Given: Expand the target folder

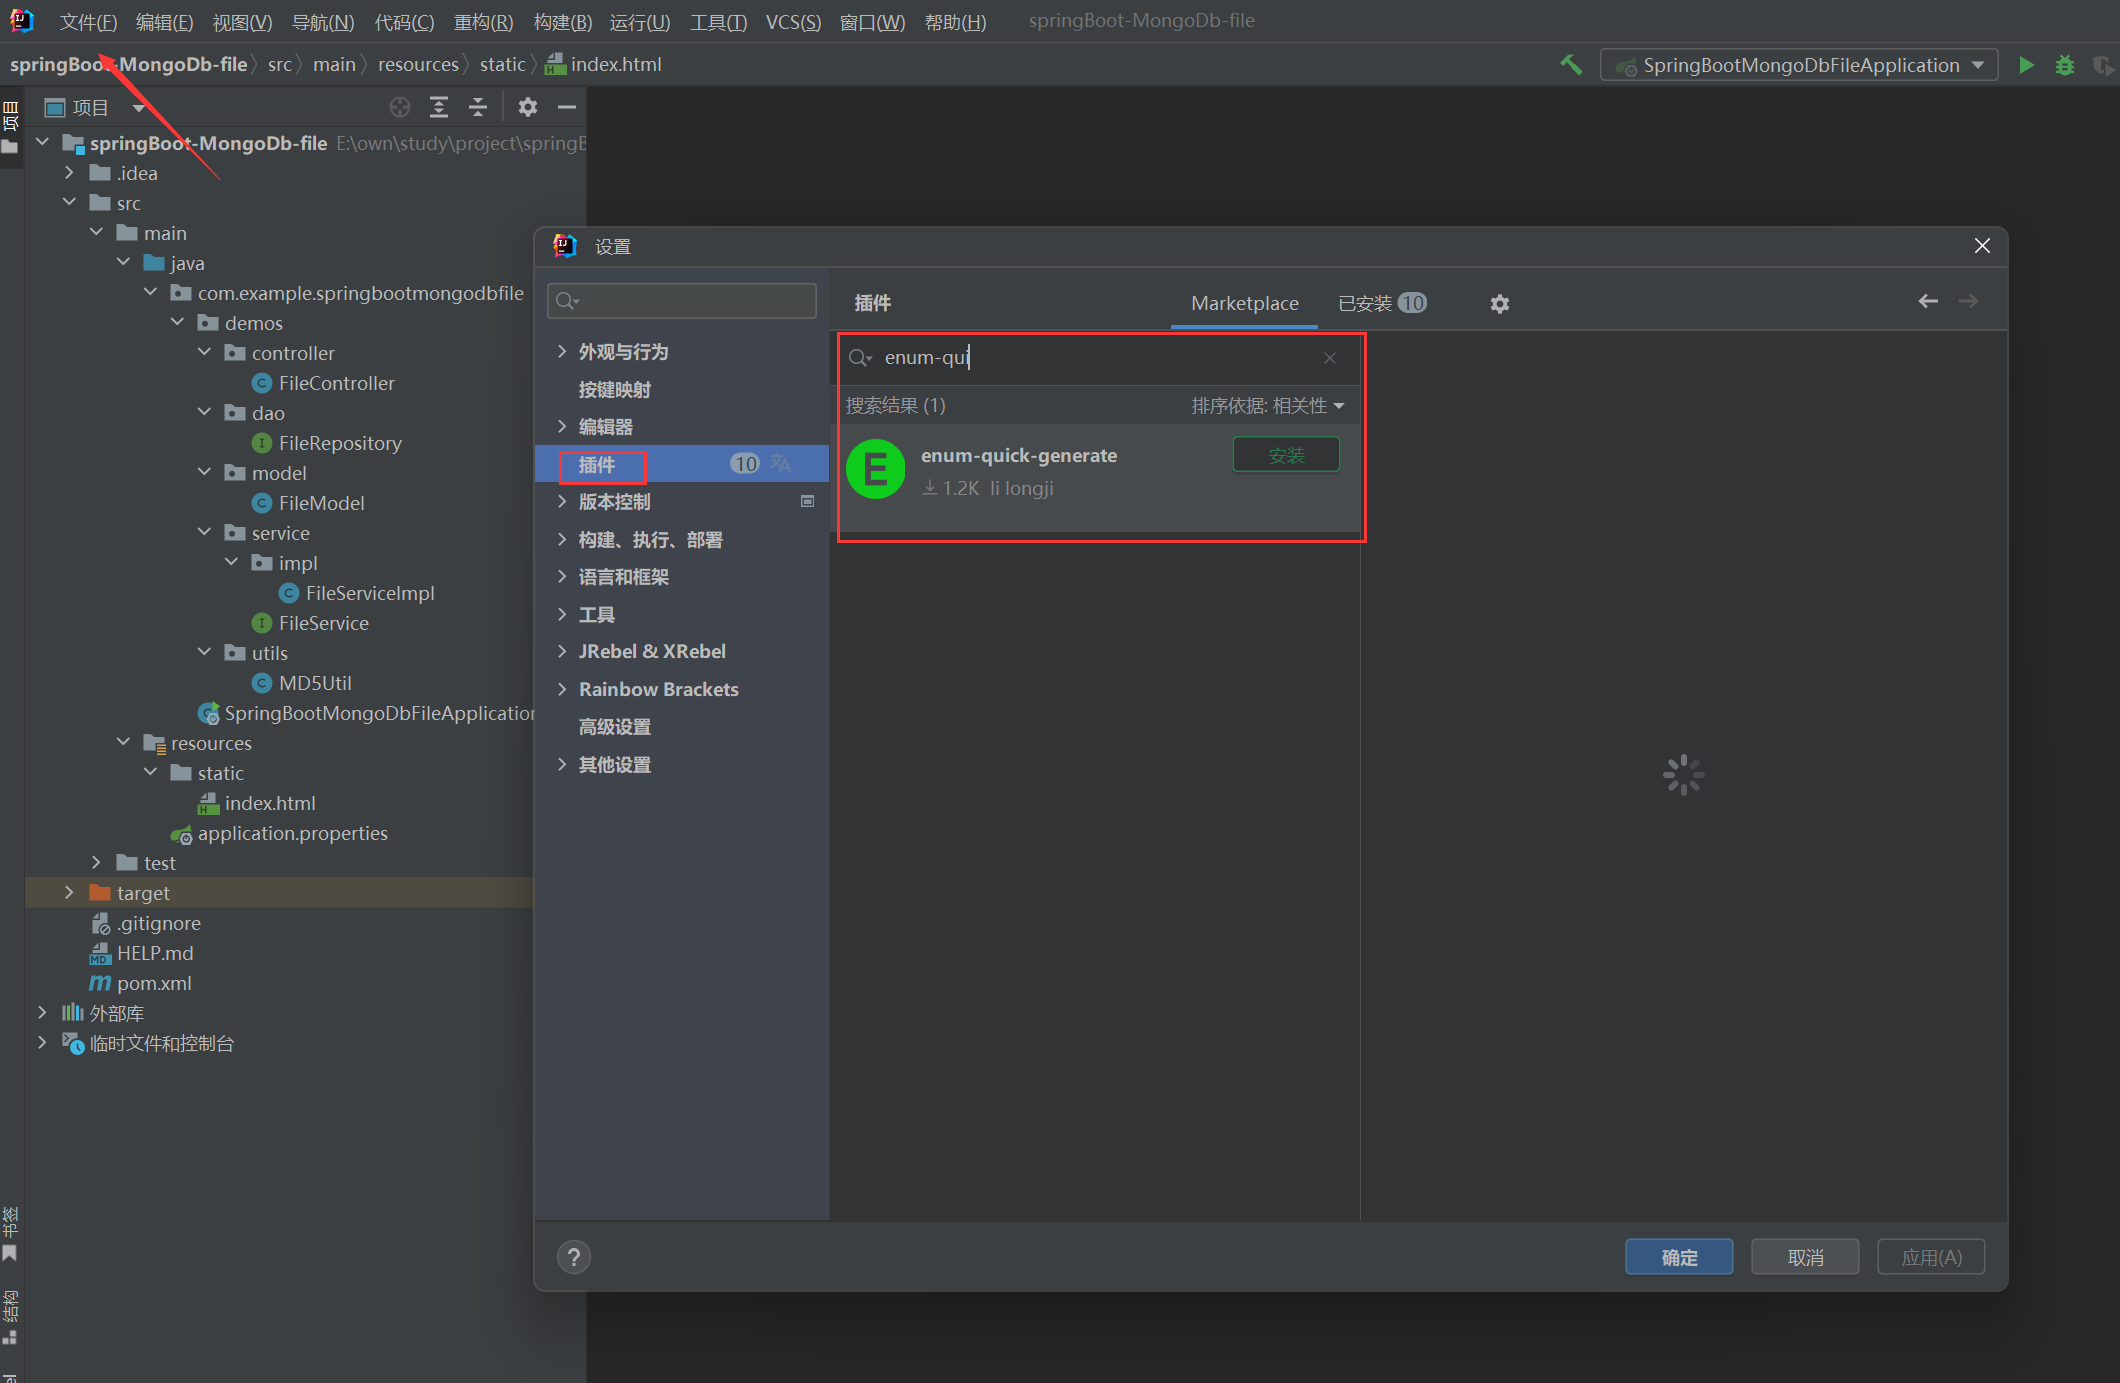Looking at the screenshot, I should tap(69, 892).
